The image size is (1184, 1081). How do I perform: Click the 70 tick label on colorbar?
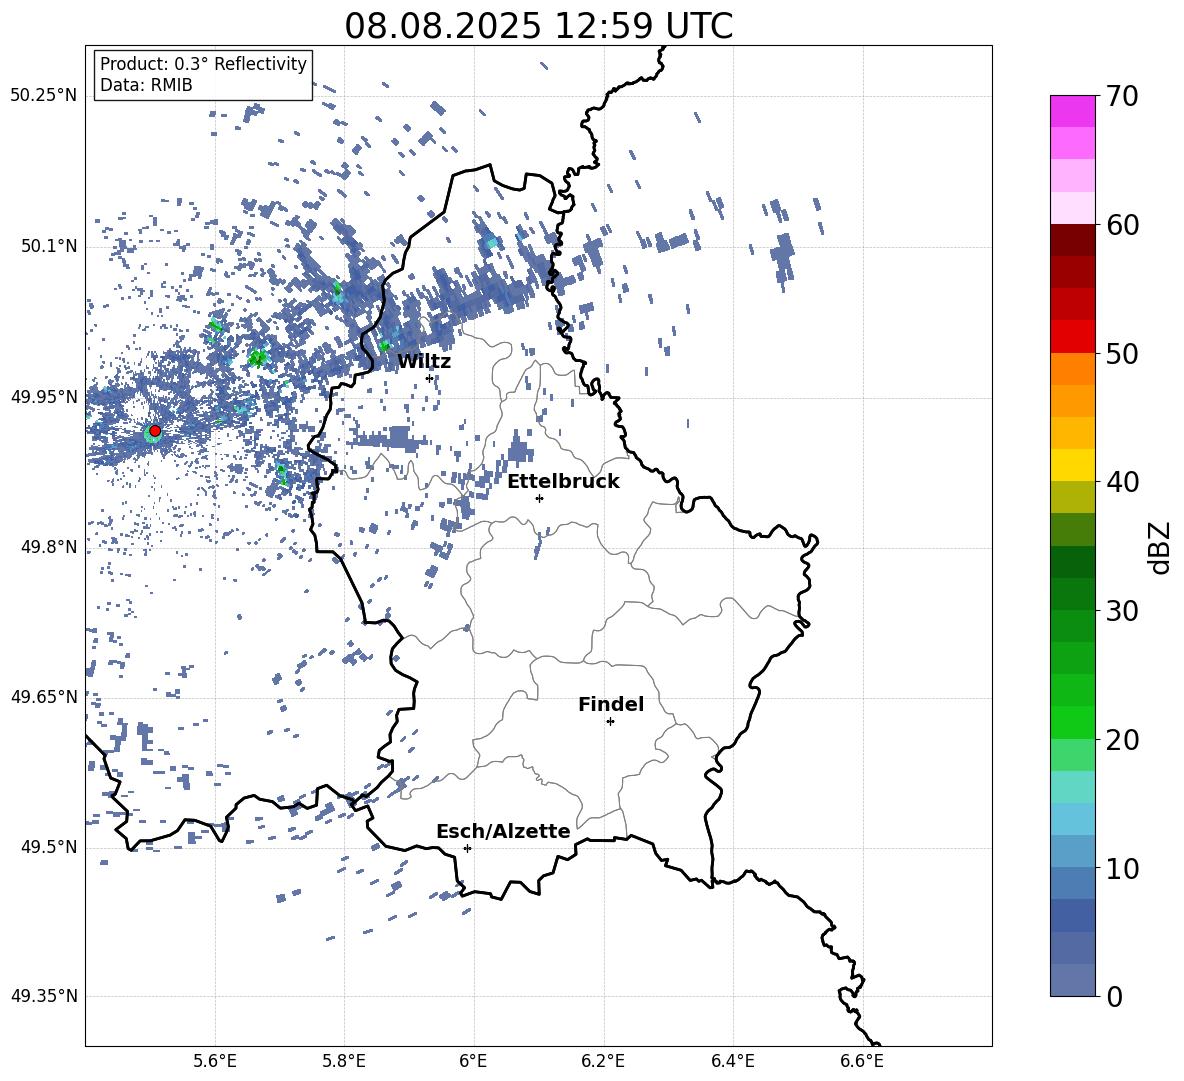pos(1122,97)
